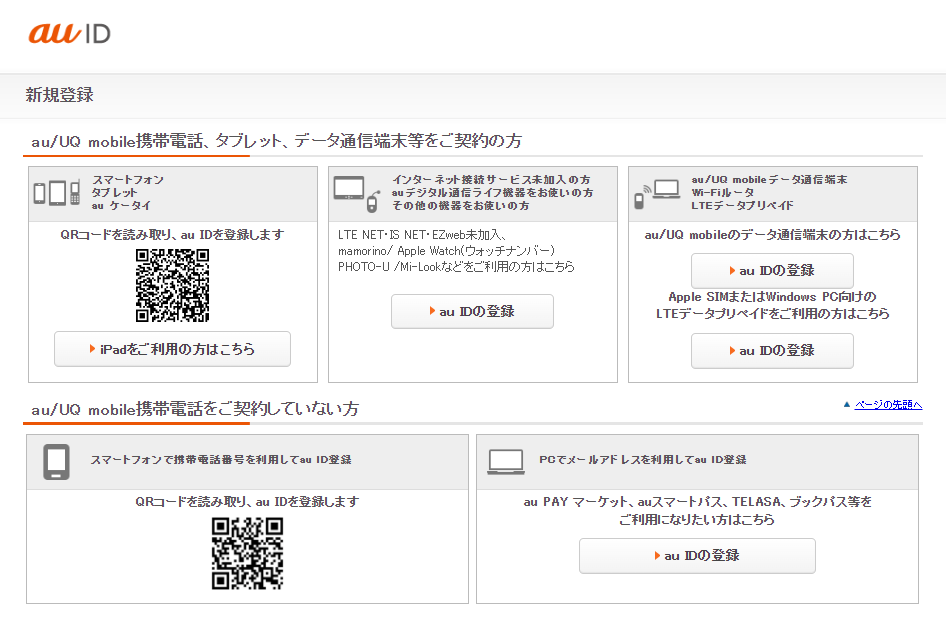Screen dimensions: 946x618
Task: Click the LTE NET・IS NET・EZweb未加入 text
Action: 422,235
